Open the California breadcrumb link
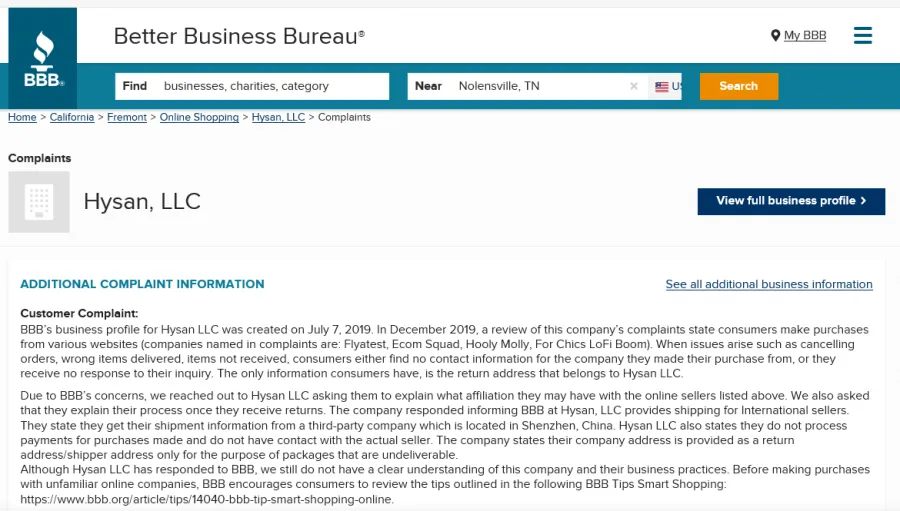 click(x=72, y=117)
